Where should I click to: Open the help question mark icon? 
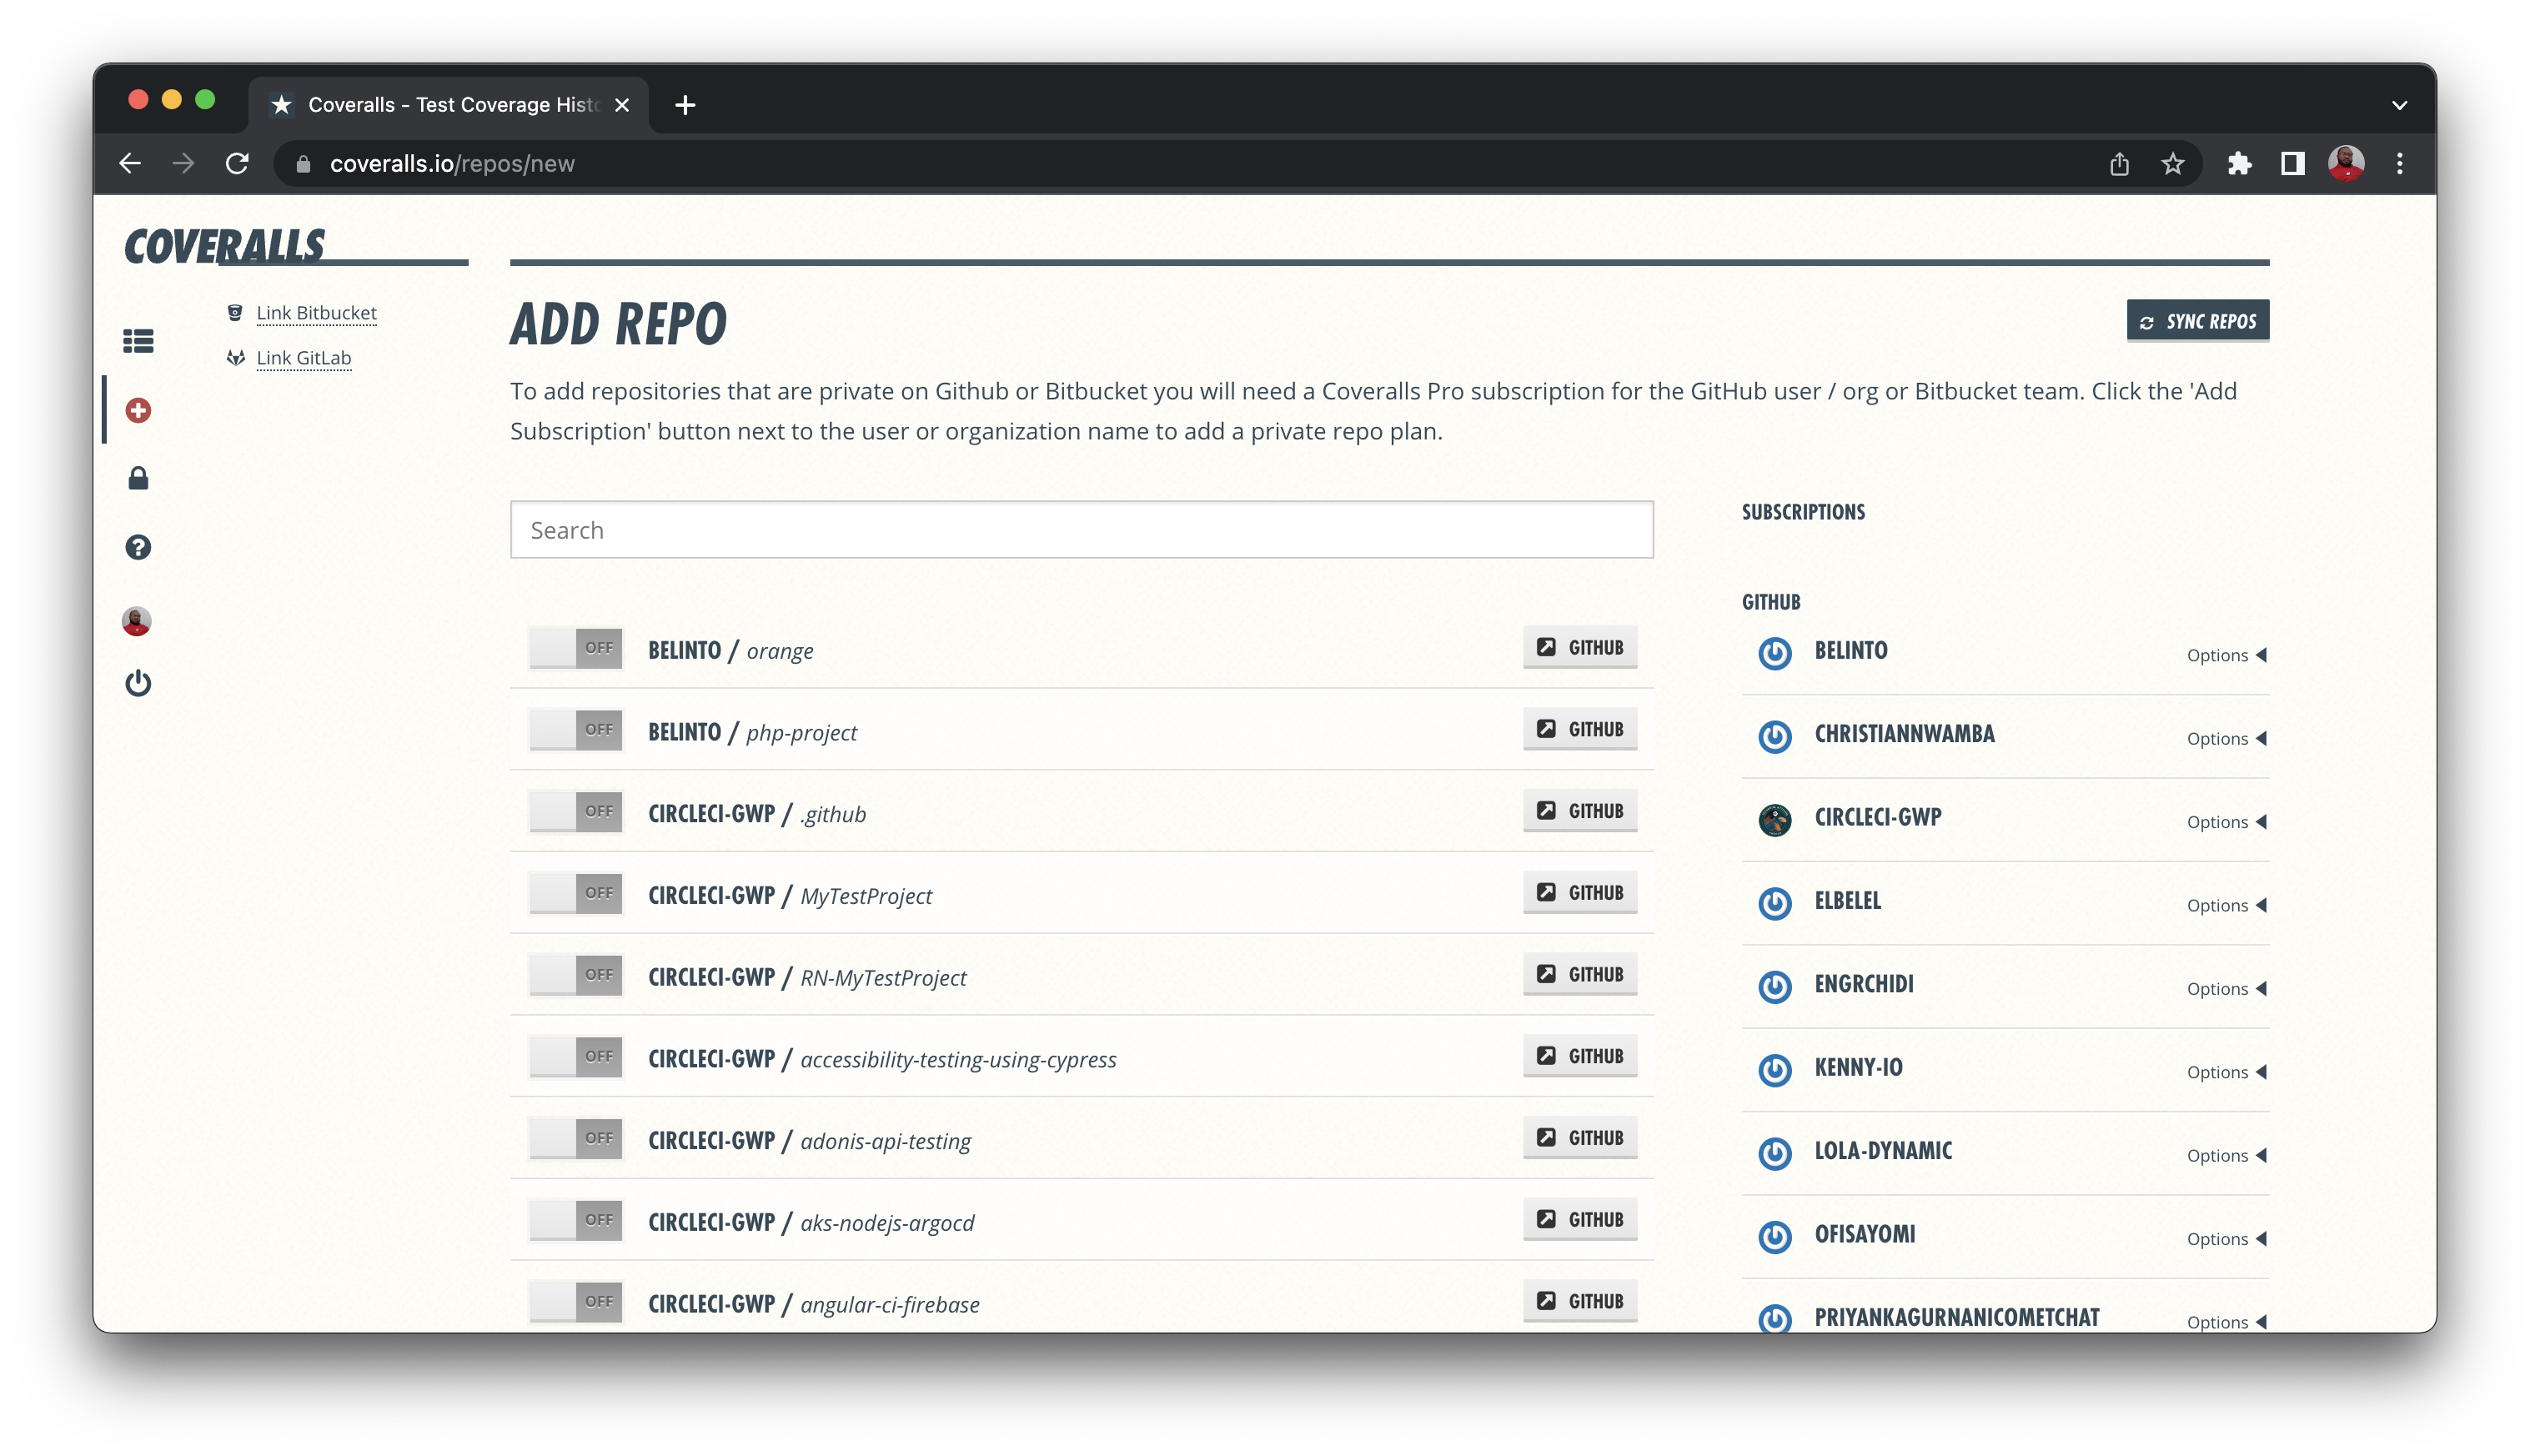[138, 546]
